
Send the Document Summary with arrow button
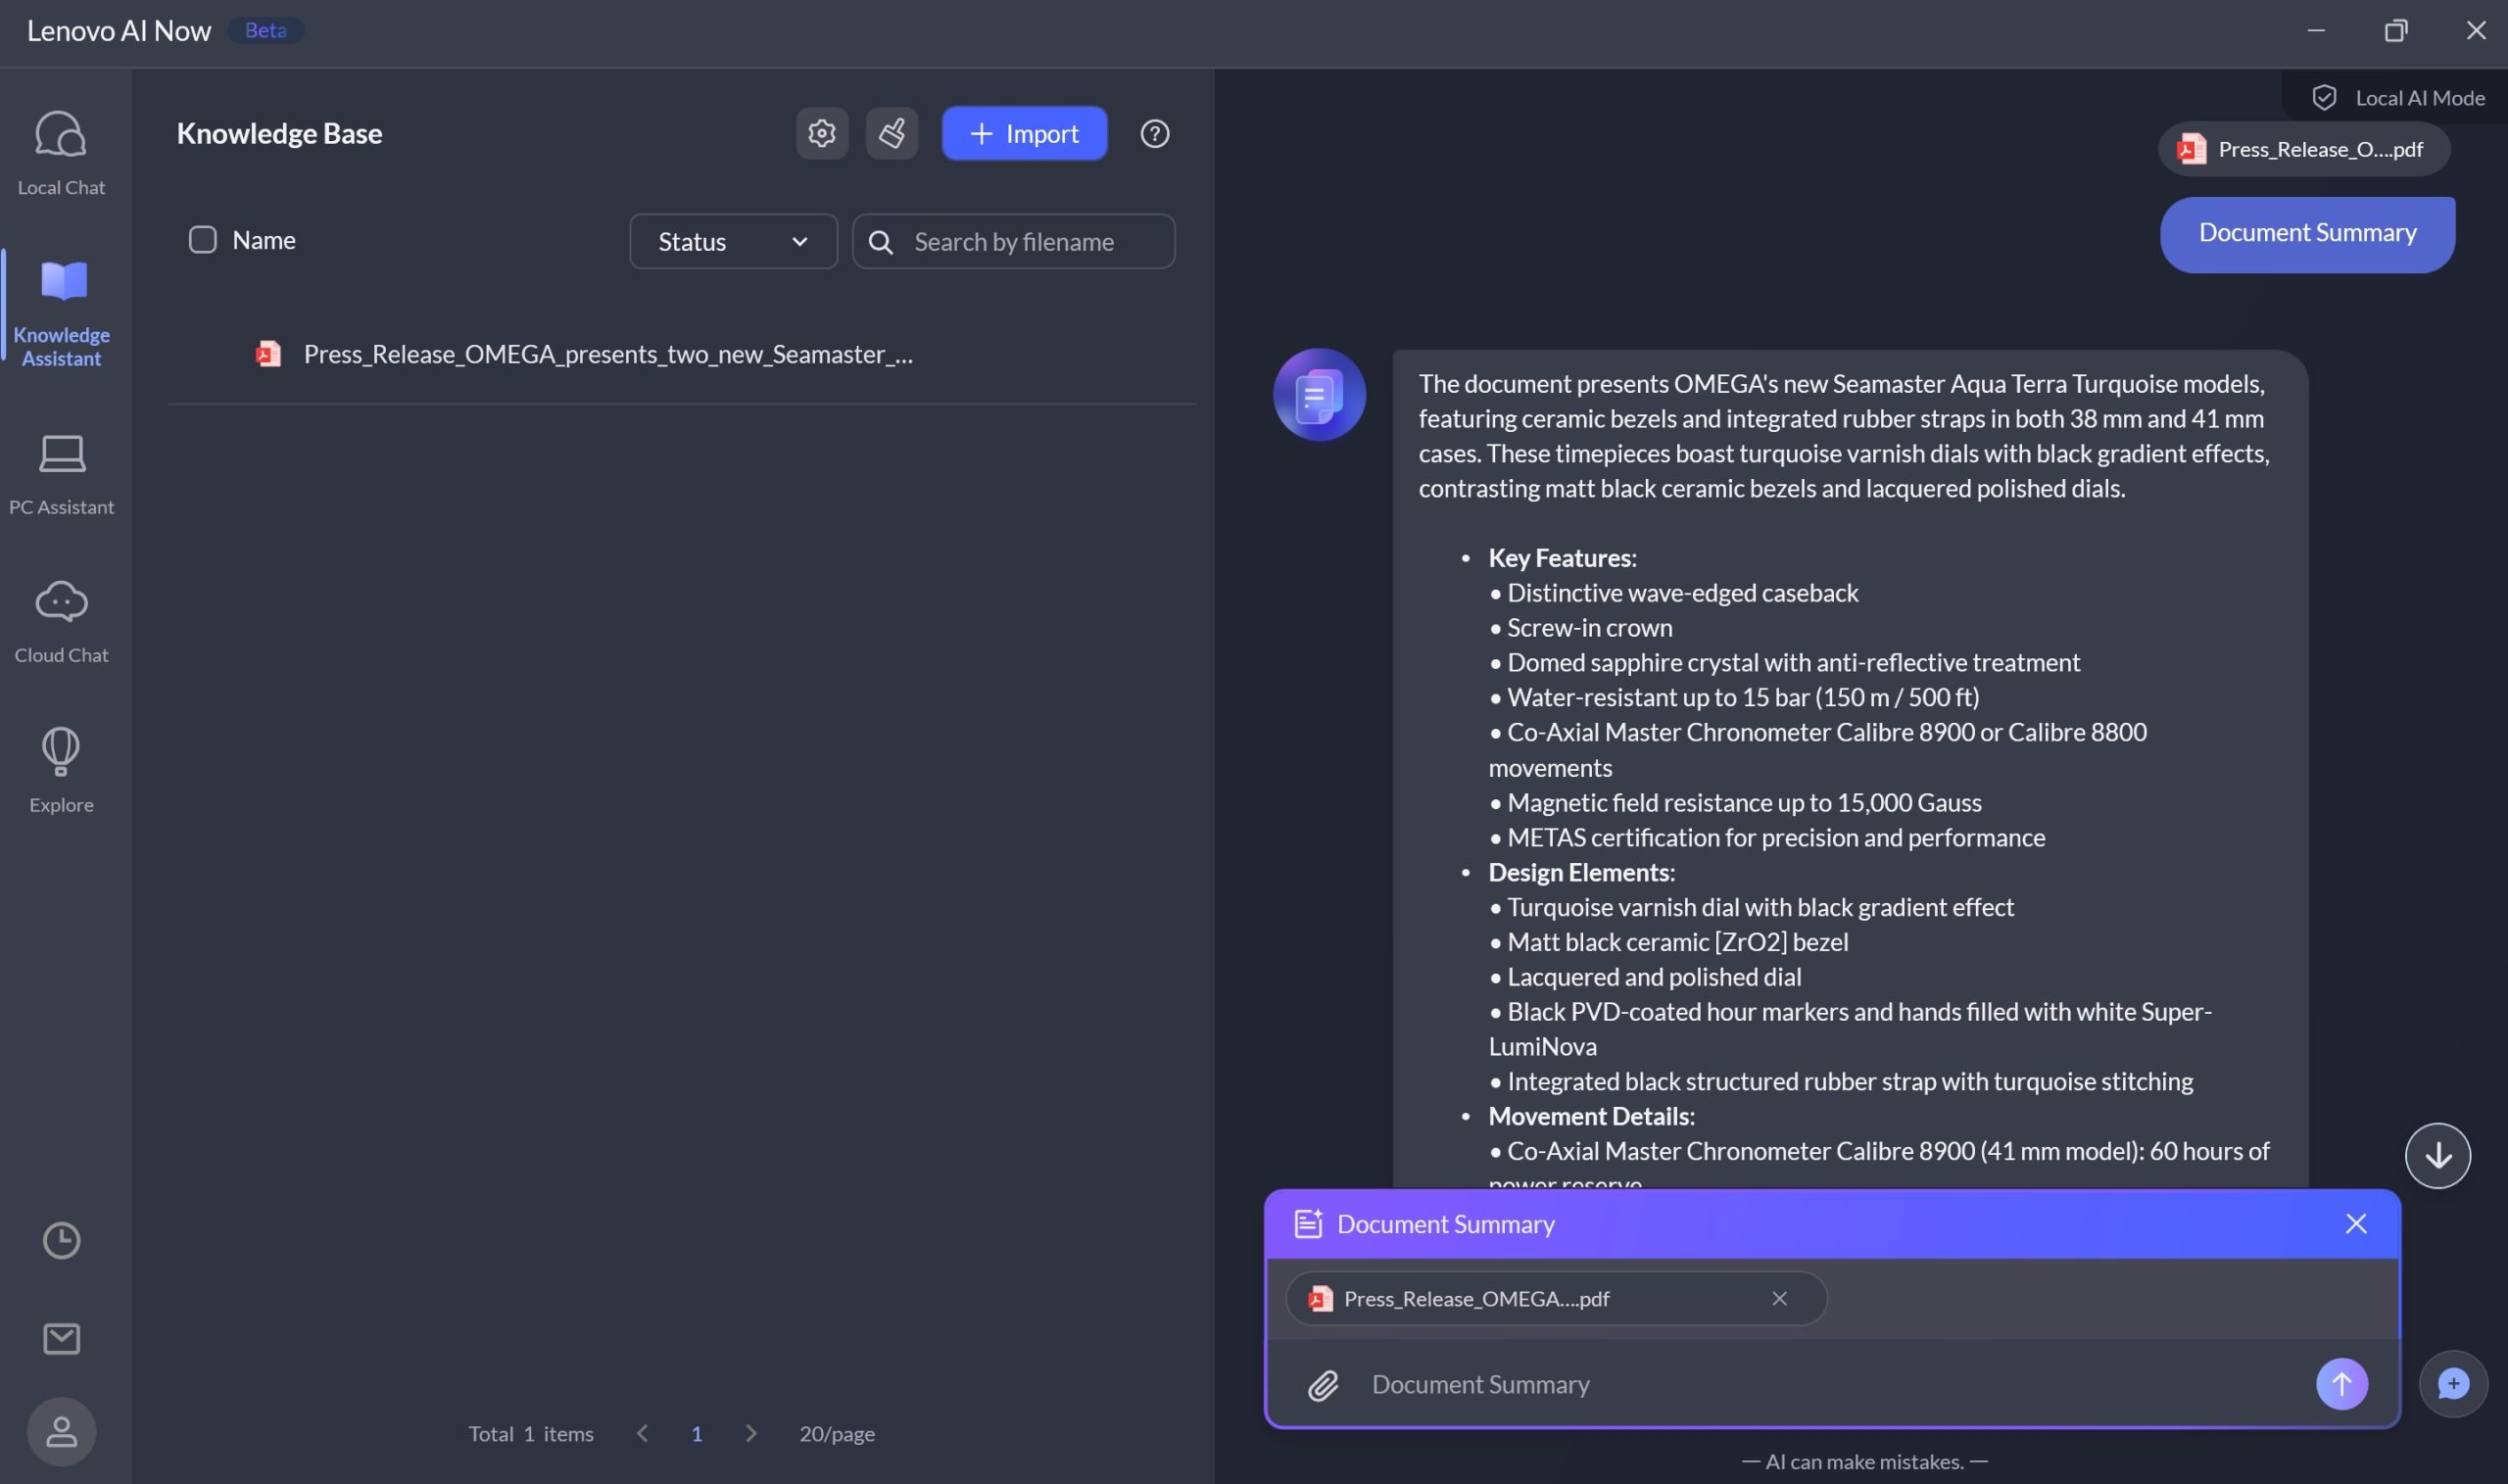pos(2340,1384)
